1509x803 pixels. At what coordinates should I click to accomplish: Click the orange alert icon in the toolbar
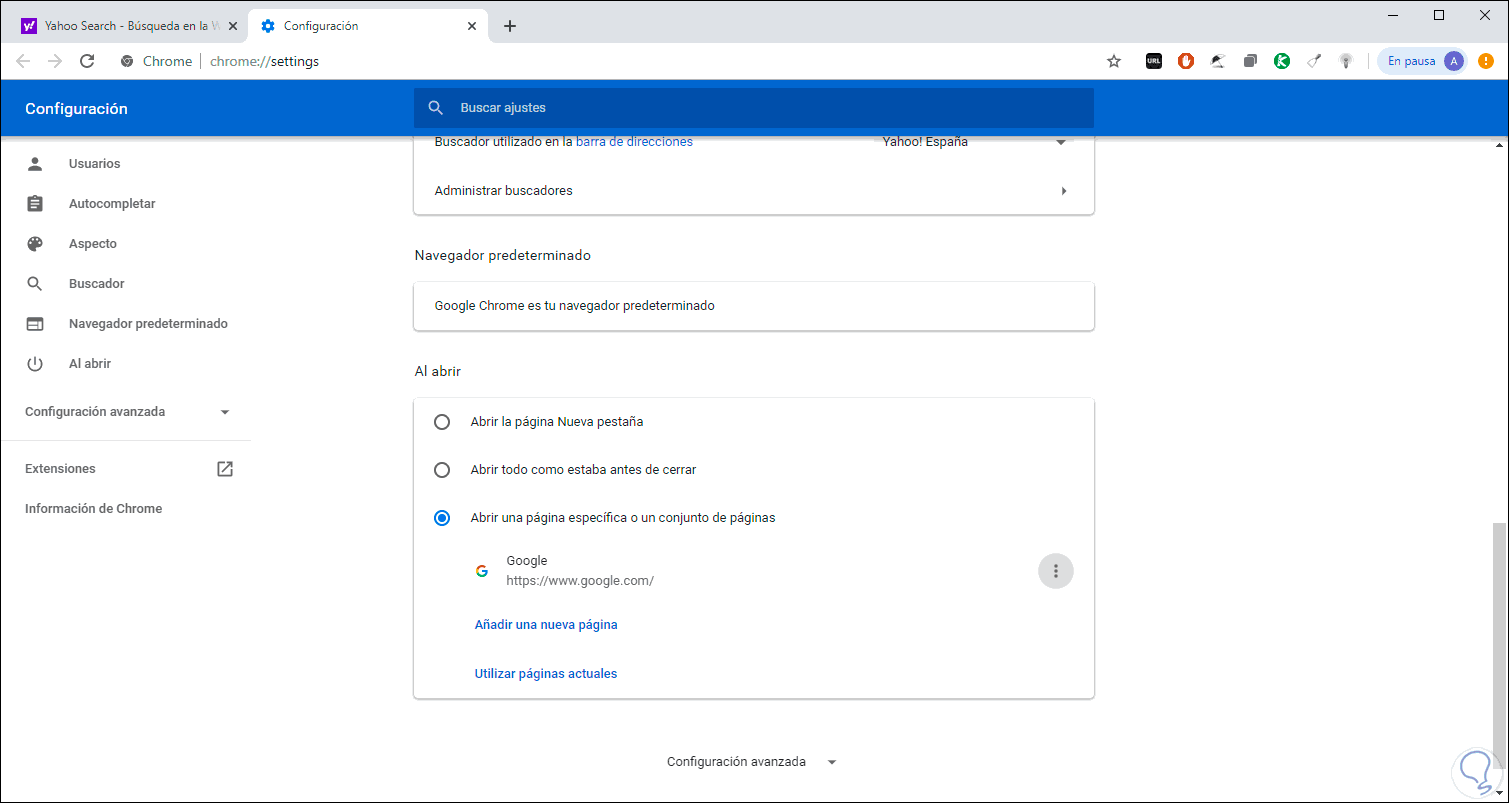(x=1486, y=61)
